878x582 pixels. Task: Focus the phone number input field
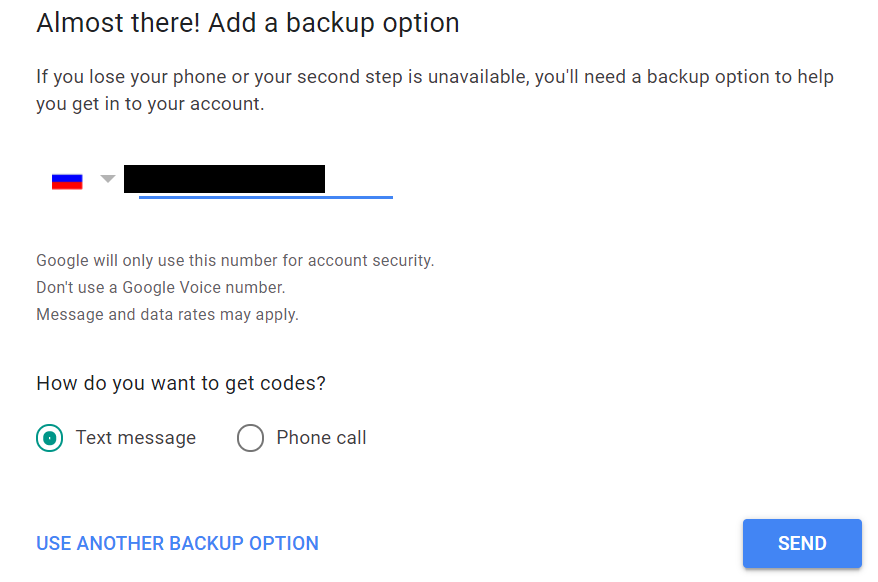[264, 180]
